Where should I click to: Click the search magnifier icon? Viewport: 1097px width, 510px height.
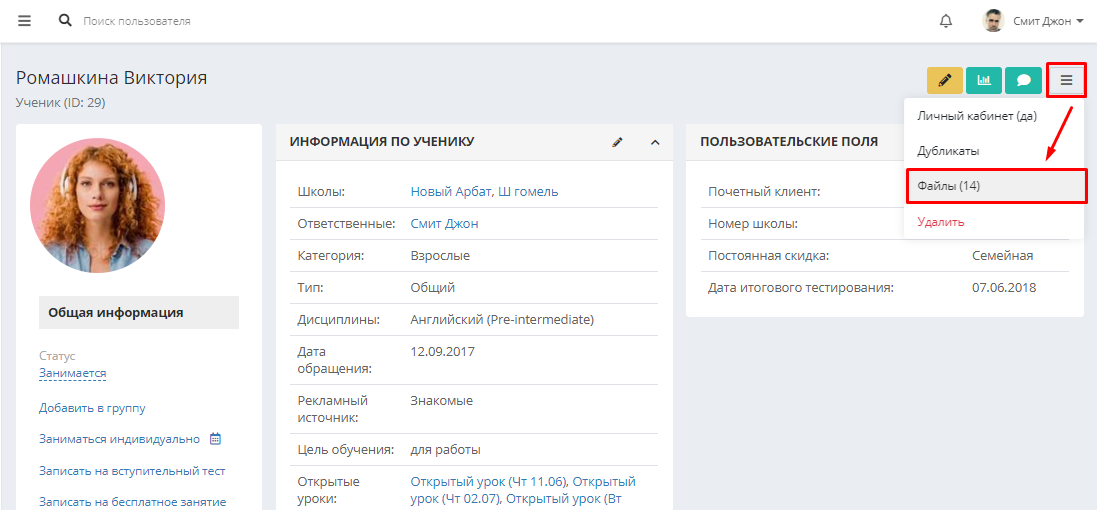pos(65,20)
